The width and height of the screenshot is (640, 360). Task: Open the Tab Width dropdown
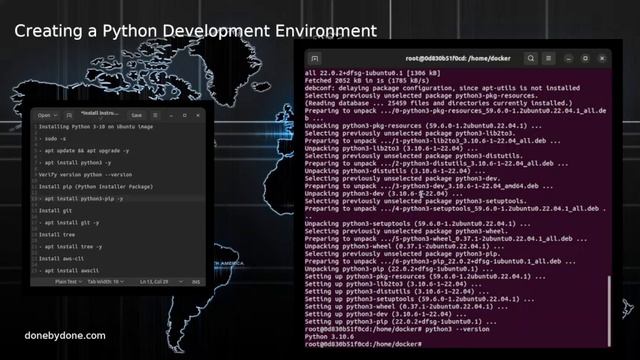[105, 282]
